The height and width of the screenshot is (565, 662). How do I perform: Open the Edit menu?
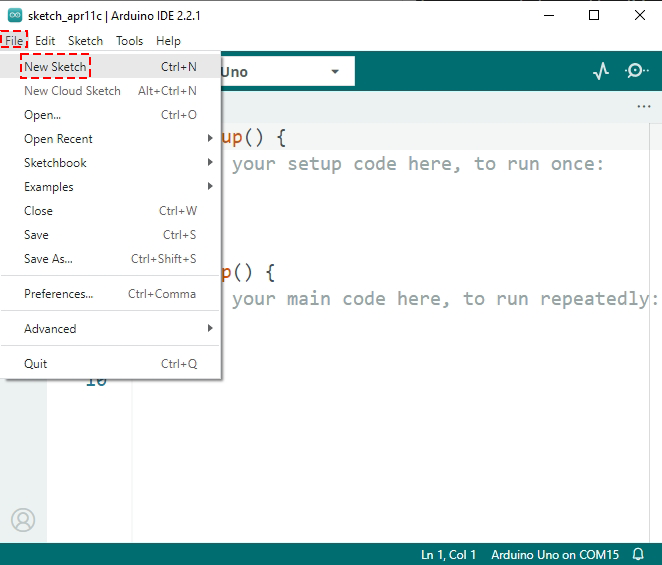(x=45, y=41)
